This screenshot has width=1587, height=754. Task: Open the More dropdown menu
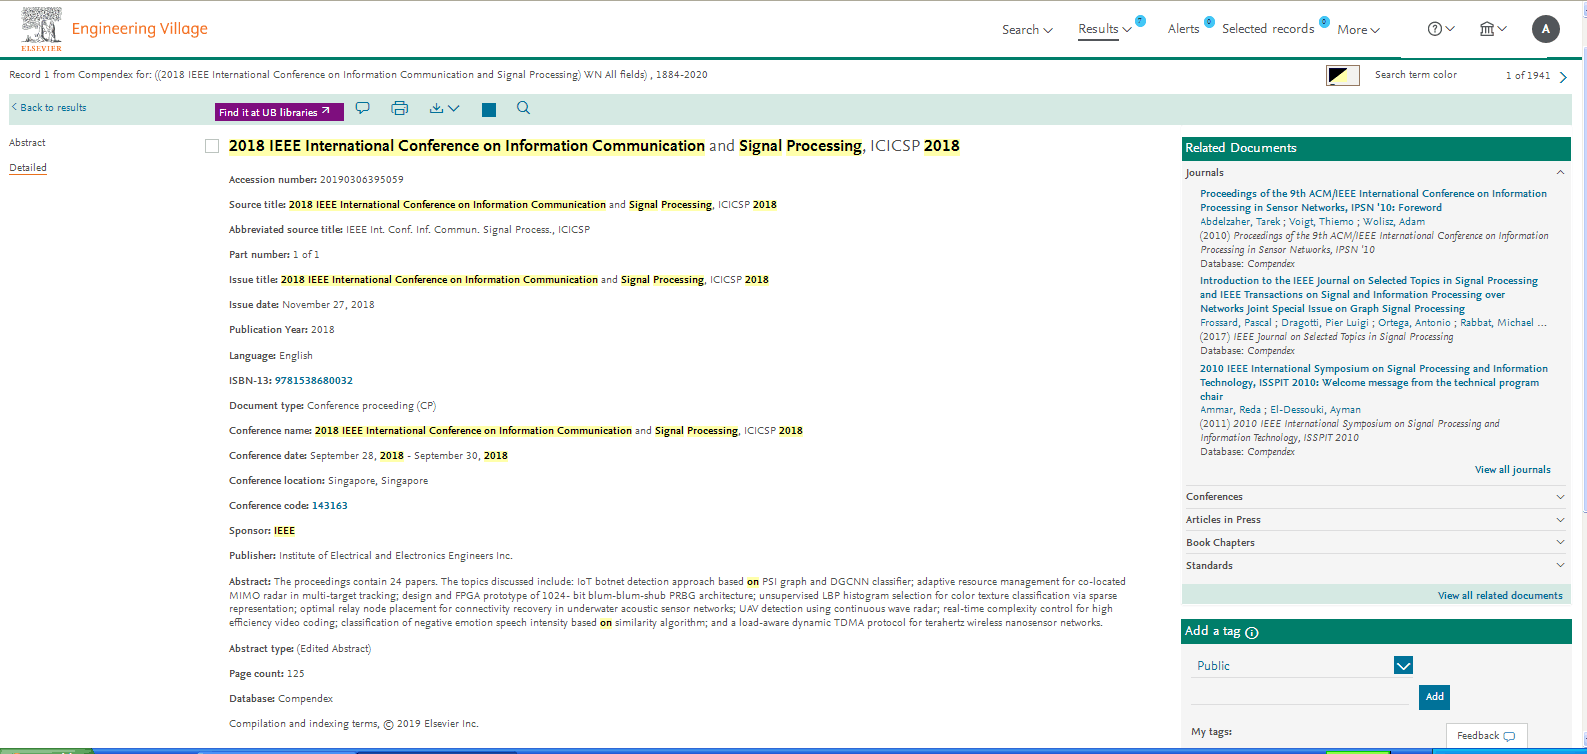pyautogui.click(x=1358, y=30)
